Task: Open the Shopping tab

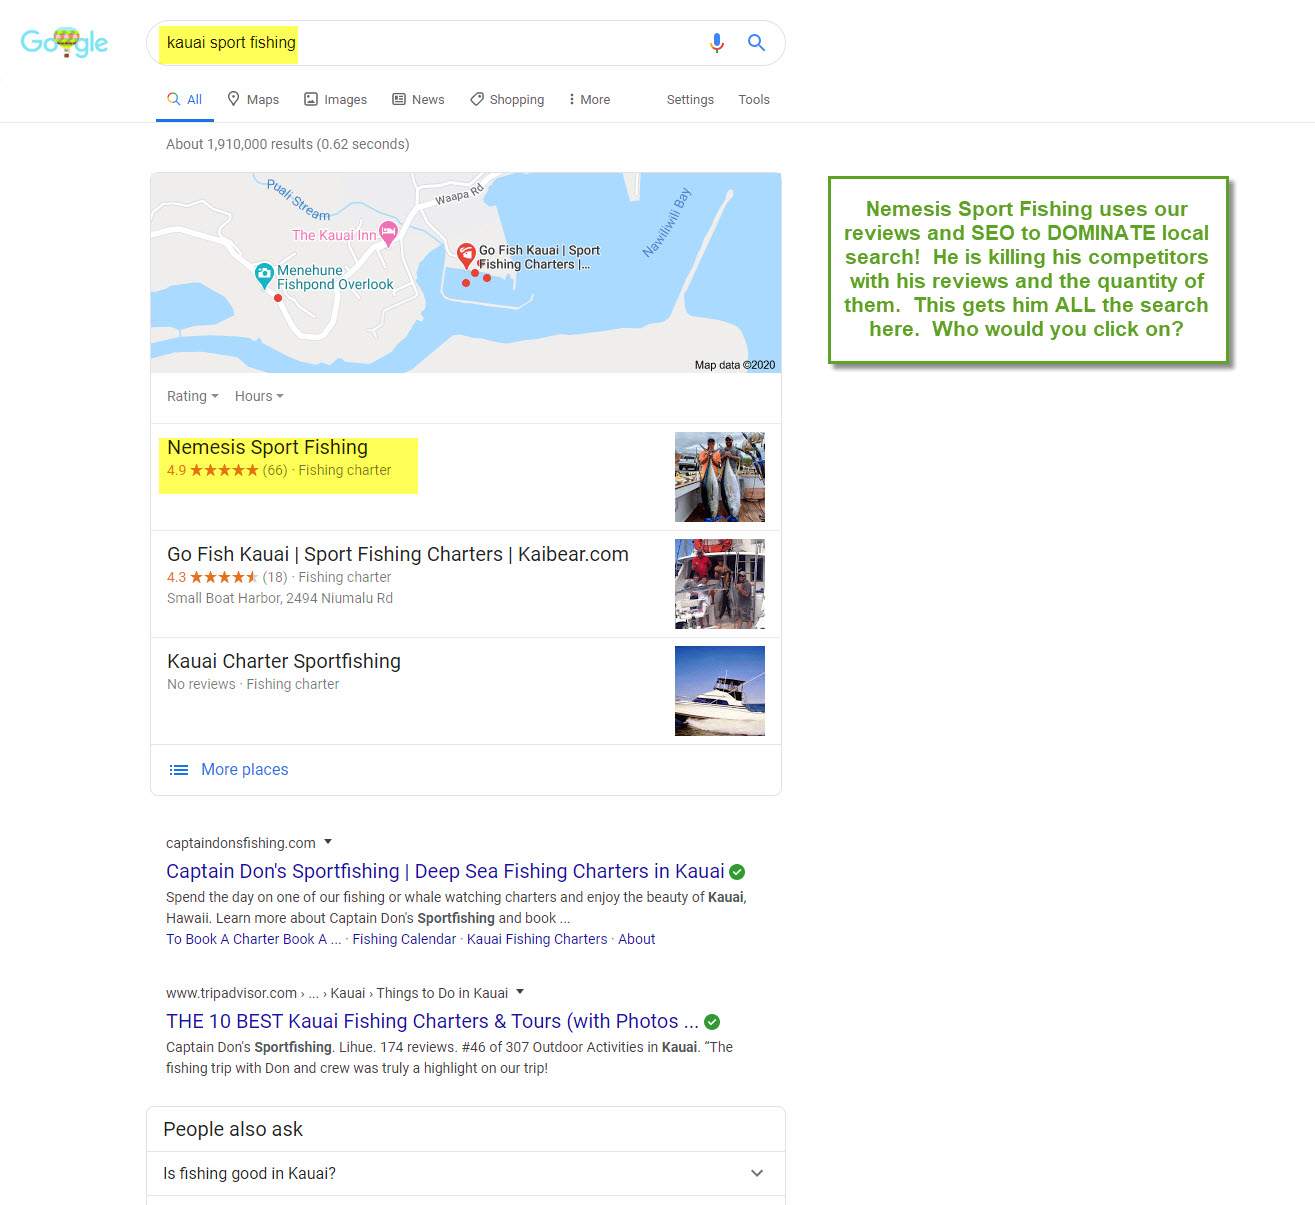Action: click(507, 99)
